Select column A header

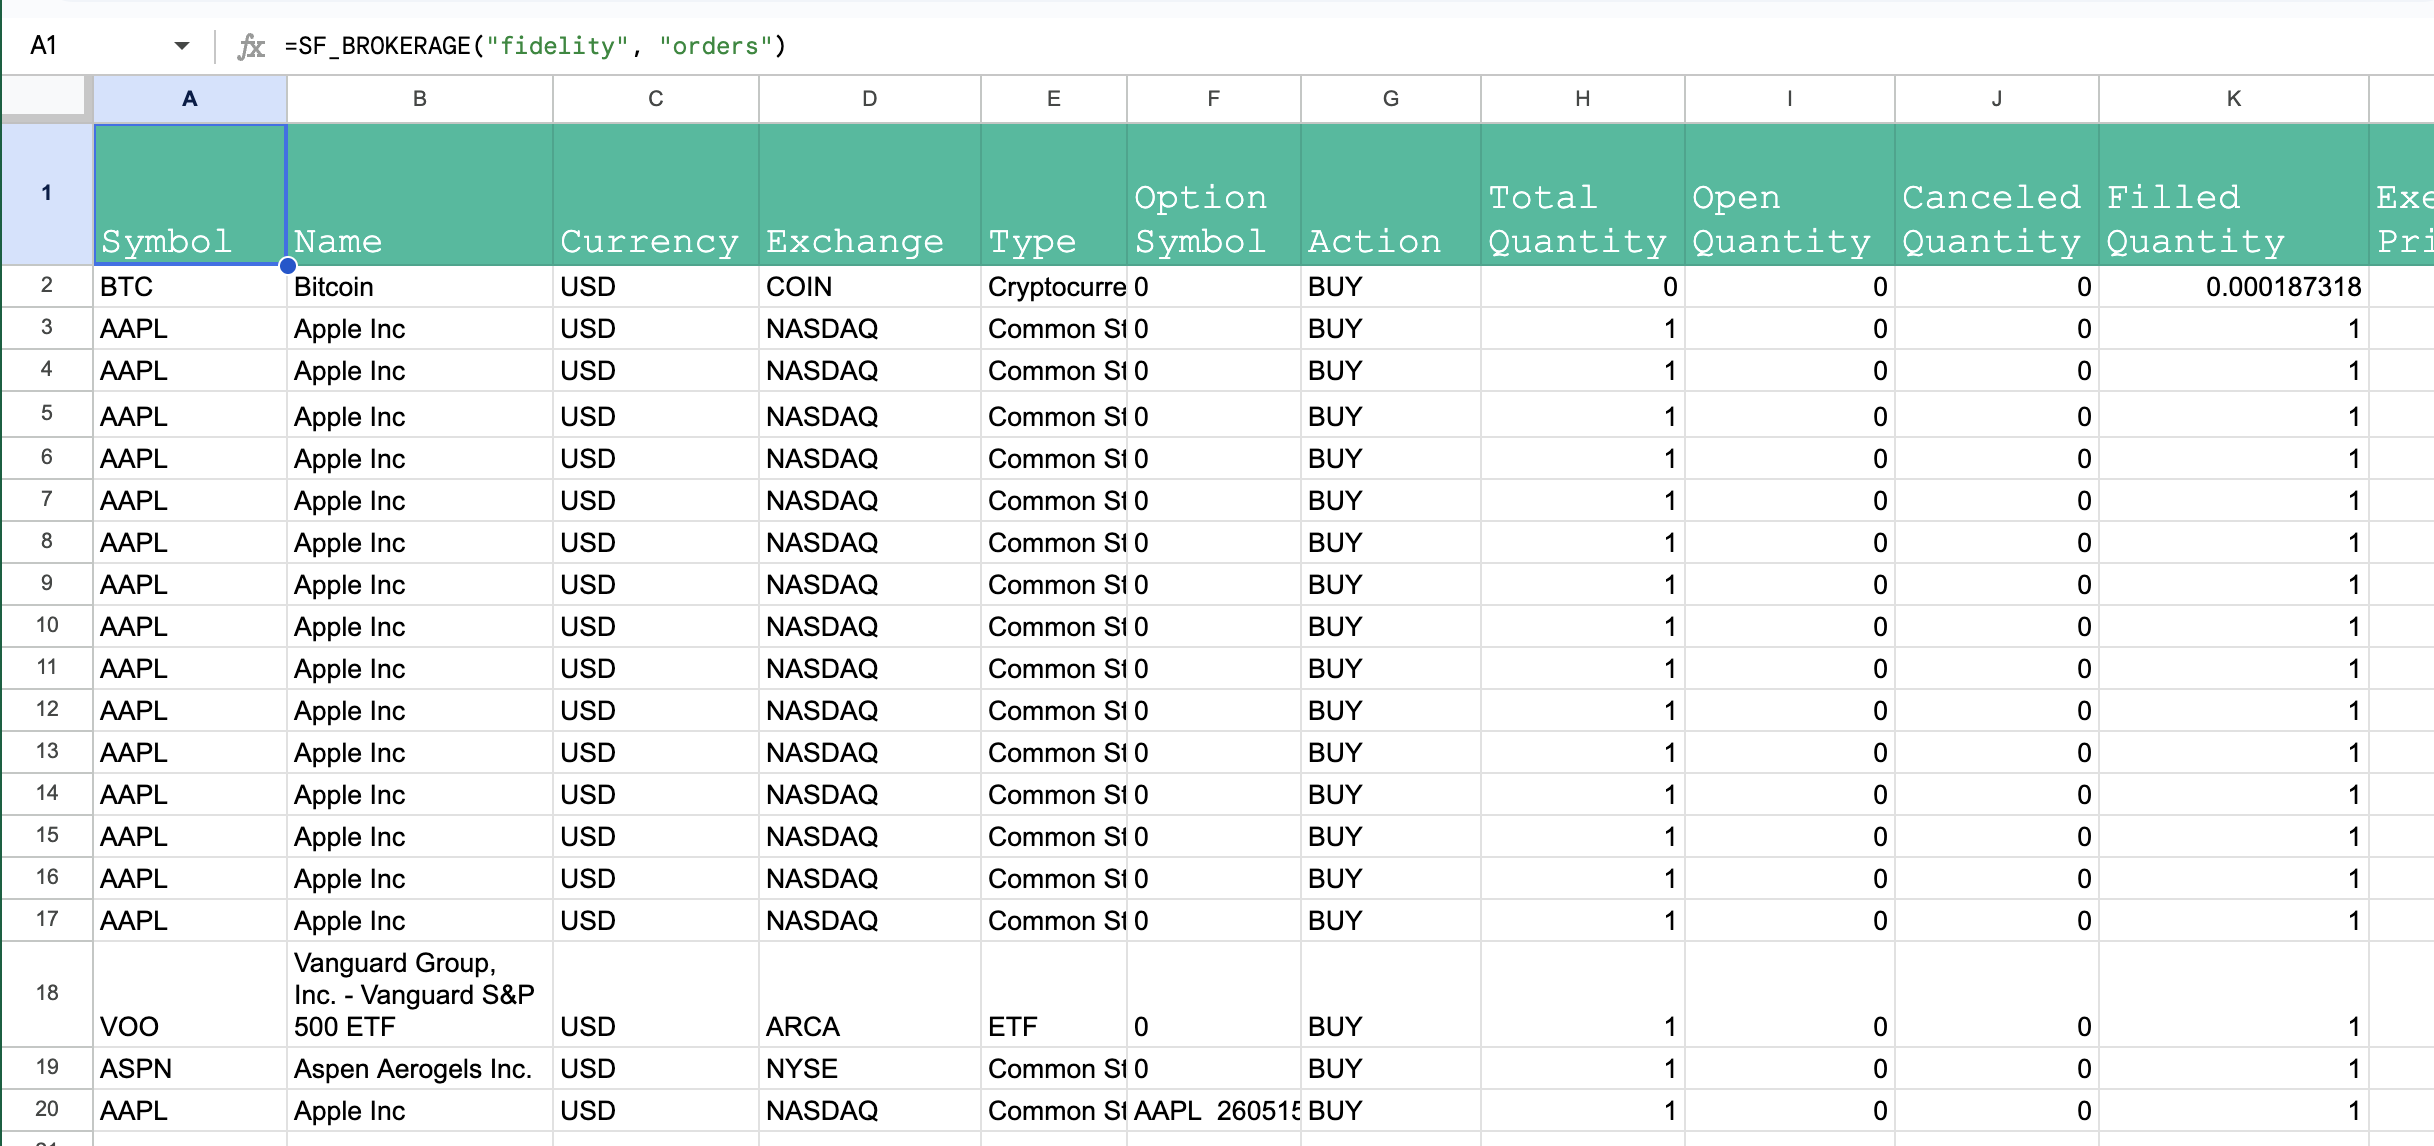(x=190, y=99)
